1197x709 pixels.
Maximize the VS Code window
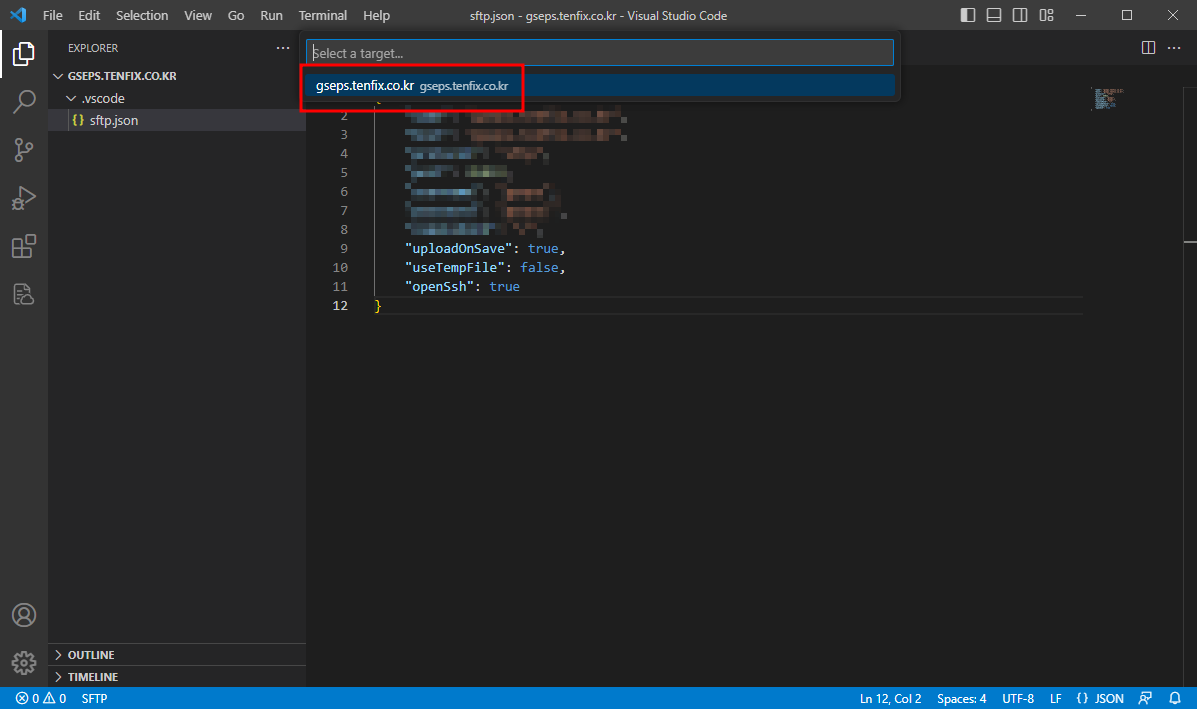tap(1127, 15)
